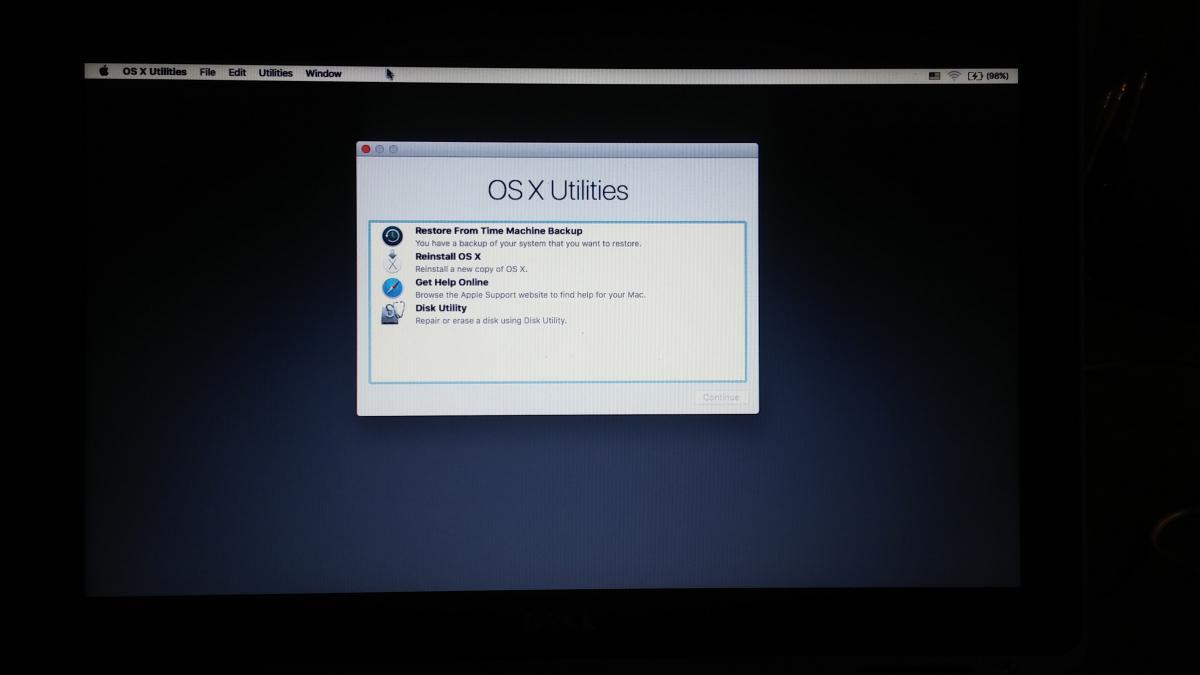
Task: Close the OS X Utilities window
Action: pyautogui.click(x=366, y=149)
